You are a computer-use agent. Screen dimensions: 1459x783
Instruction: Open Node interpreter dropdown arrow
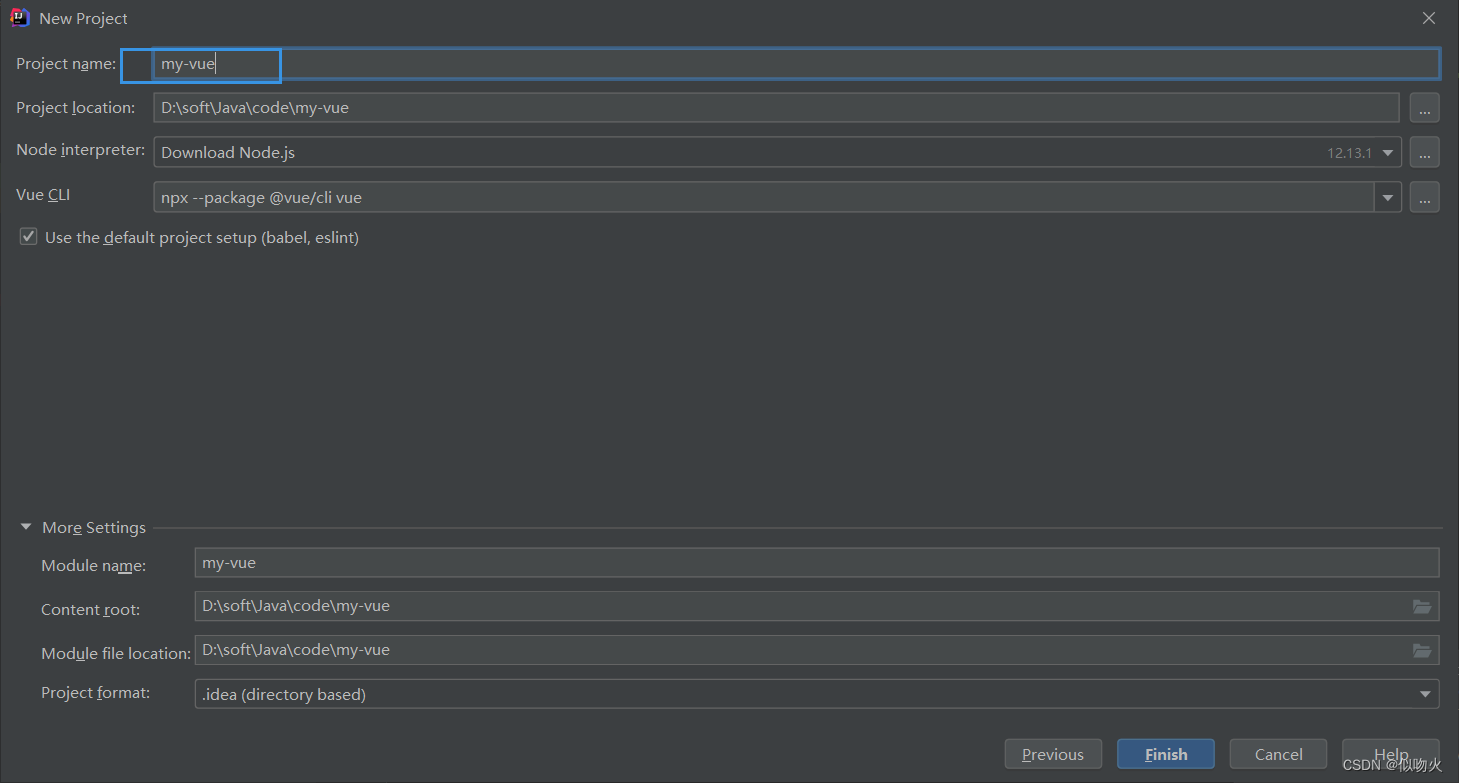(x=1388, y=153)
